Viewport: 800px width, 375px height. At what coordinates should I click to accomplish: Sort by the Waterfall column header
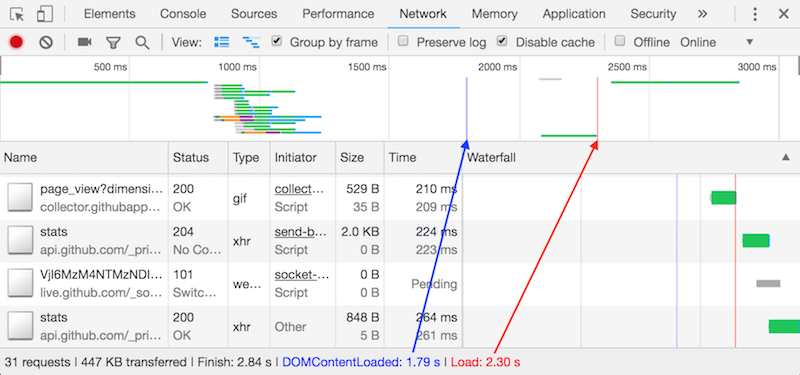point(631,158)
